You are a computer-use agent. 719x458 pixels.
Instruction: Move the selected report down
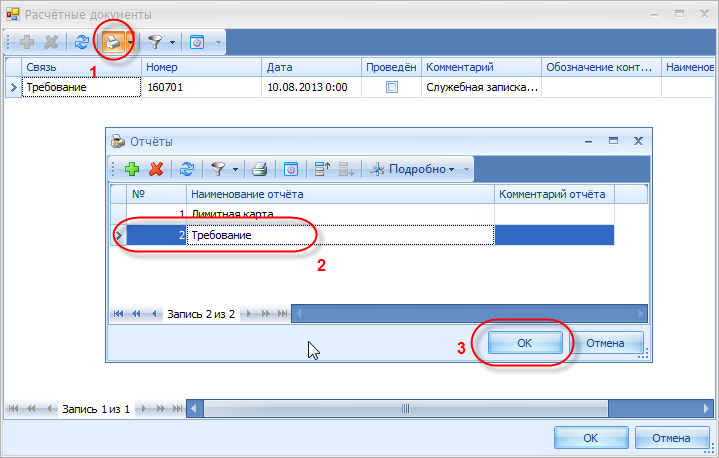pyautogui.click(x=346, y=169)
